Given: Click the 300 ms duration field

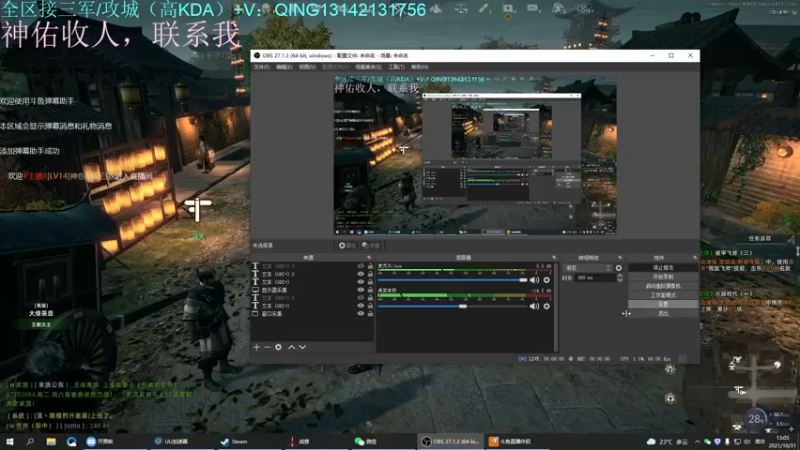Looking at the screenshot, I should [x=595, y=278].
